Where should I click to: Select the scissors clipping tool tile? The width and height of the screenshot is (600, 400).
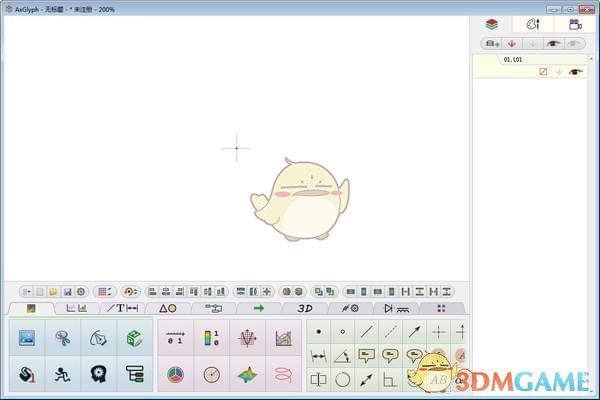(x=62, y=338)
